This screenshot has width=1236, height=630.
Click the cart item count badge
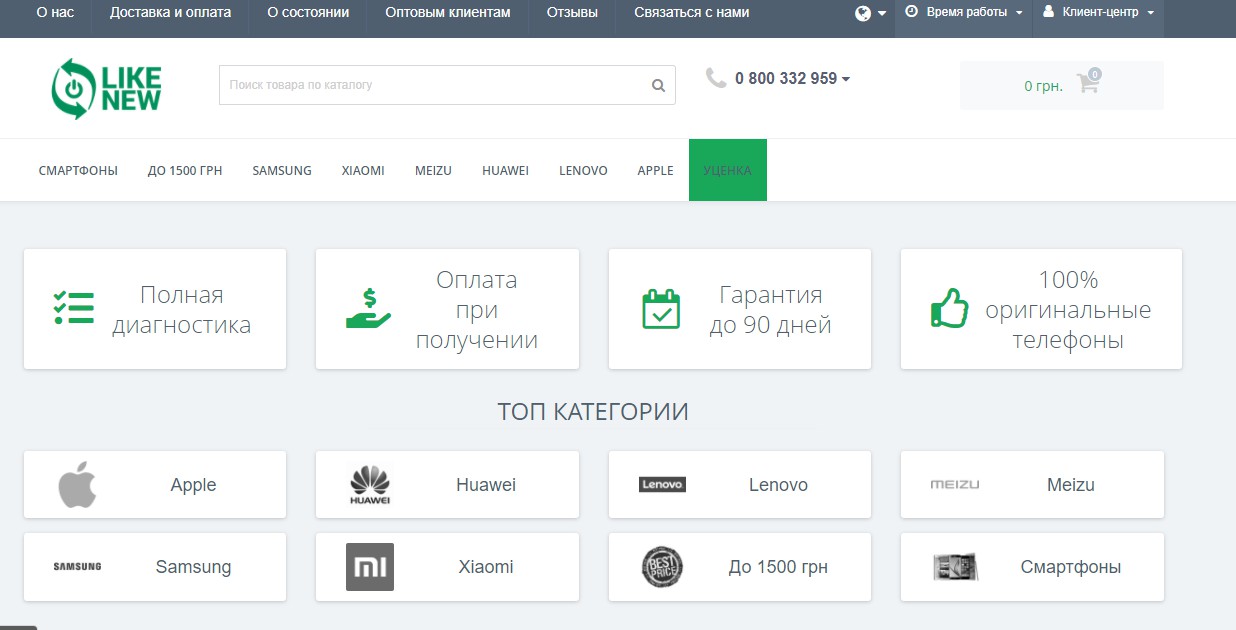pos(1095,74)
